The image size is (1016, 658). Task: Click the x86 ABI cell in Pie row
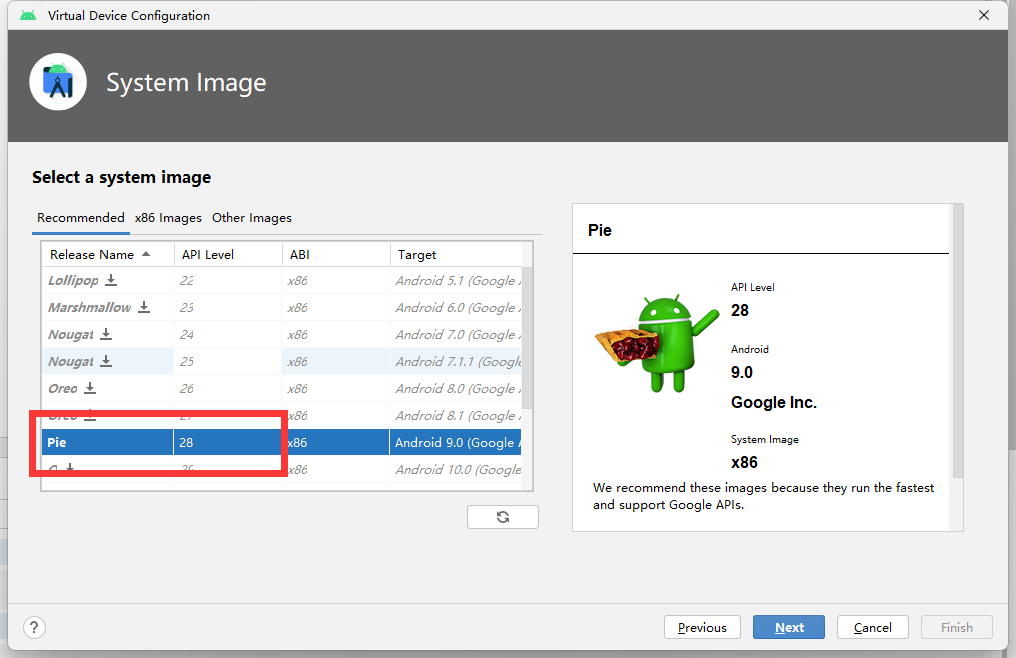[336, 442]
